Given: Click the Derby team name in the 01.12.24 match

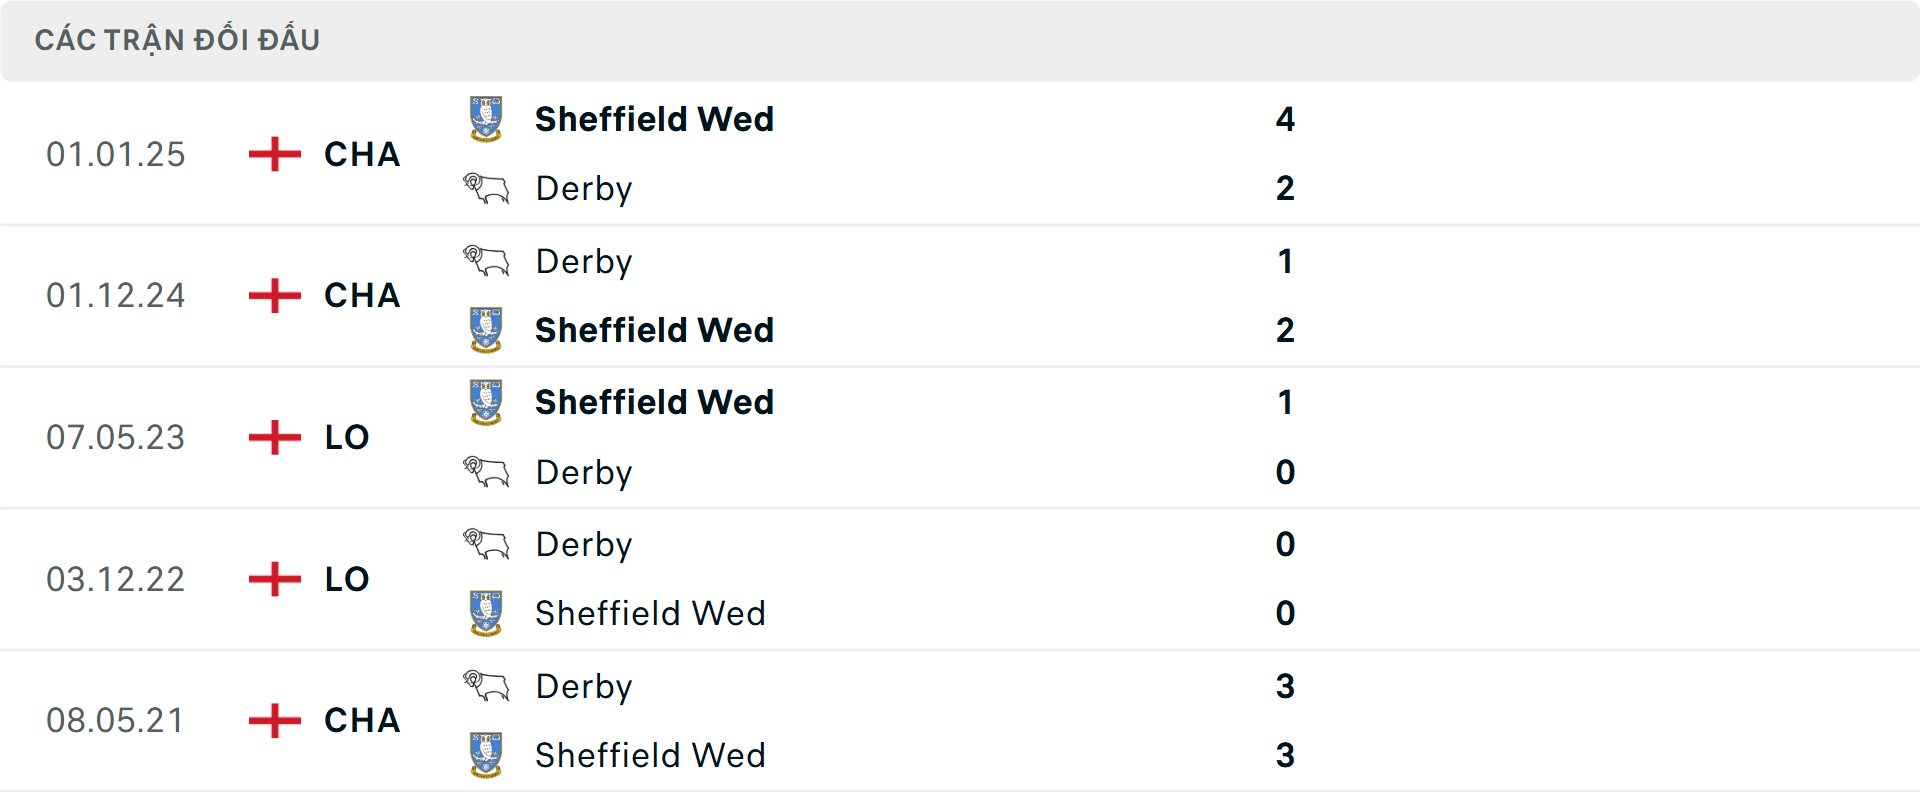Looking at the screenshot, I should tap(583, 261).
